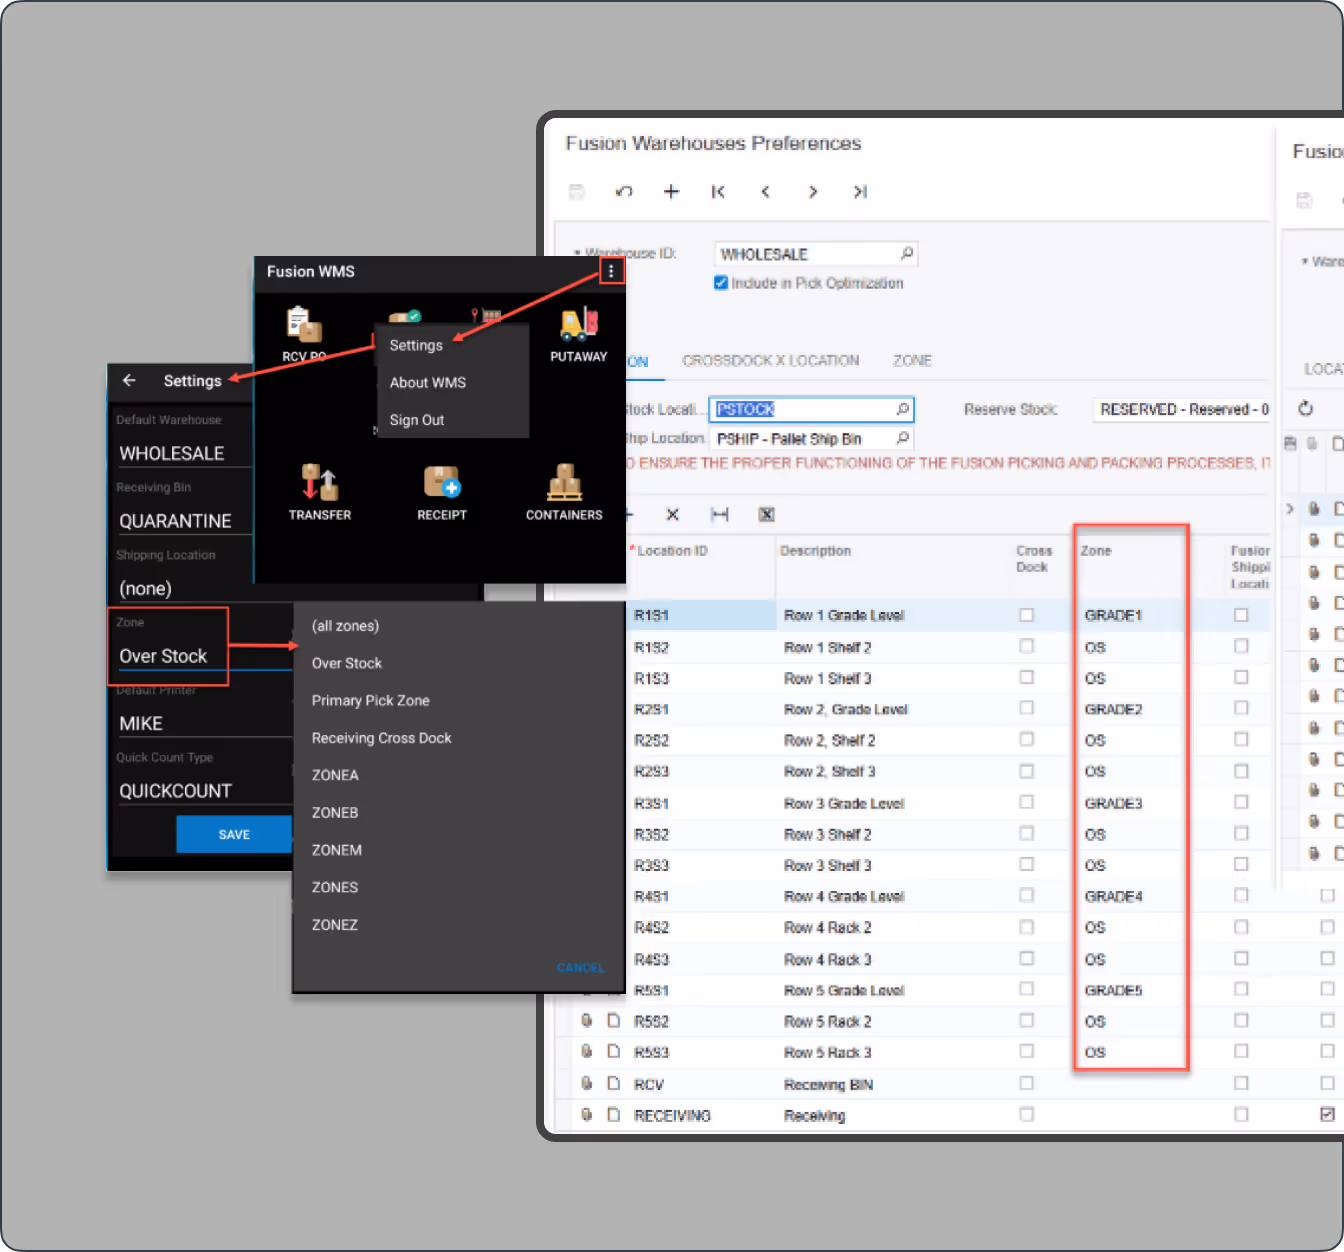Click the Zone column header
Screen dimensions: 1344x1252
click(x=1096, y=551)
